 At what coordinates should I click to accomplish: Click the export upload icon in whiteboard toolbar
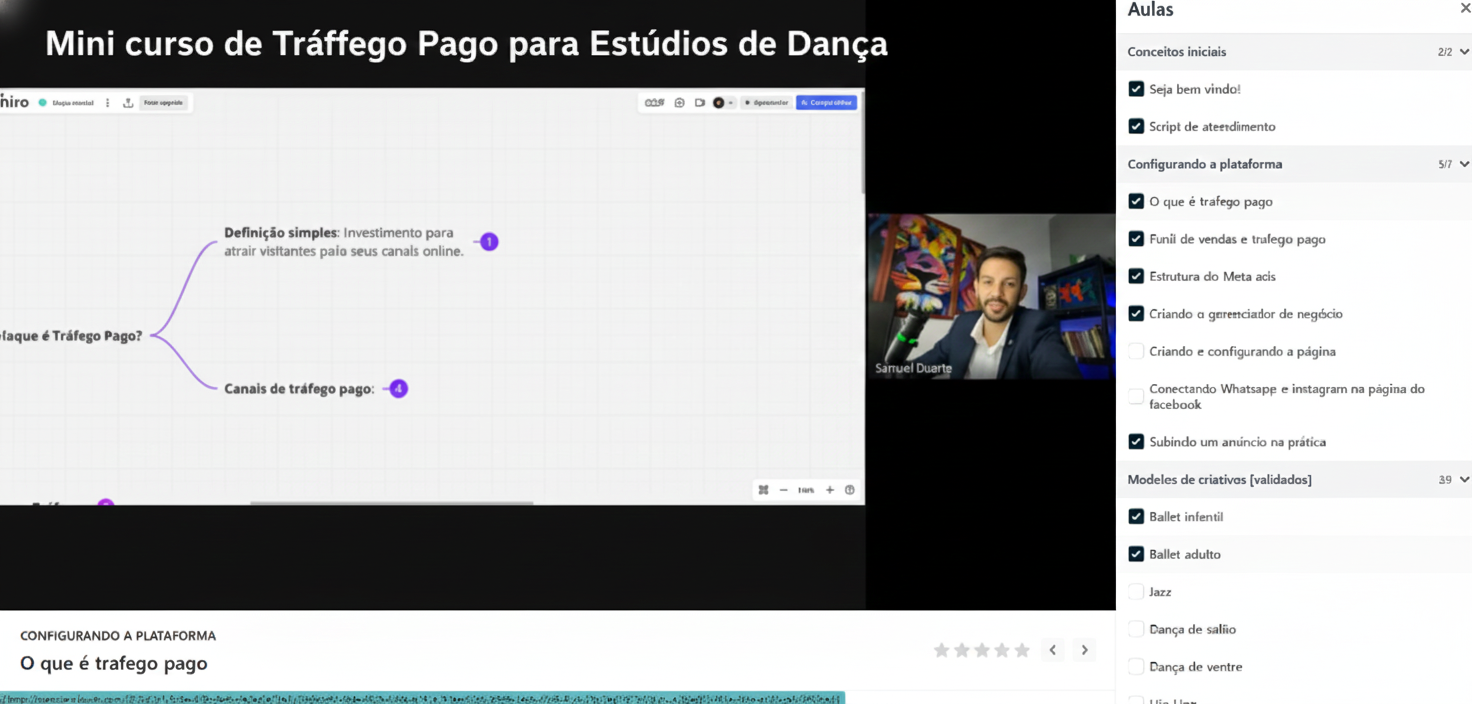(128, 103)
